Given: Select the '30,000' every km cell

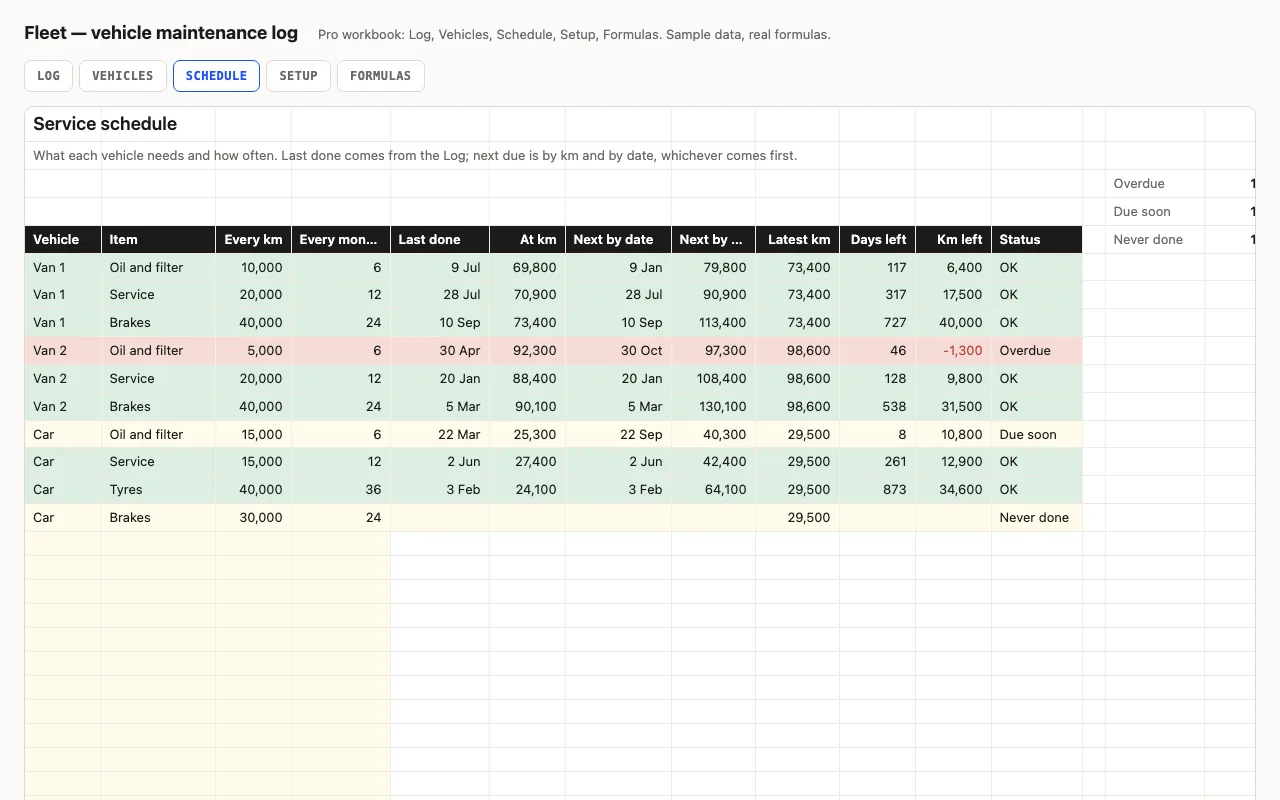Looking at the screenshot, I should (254, 518).
